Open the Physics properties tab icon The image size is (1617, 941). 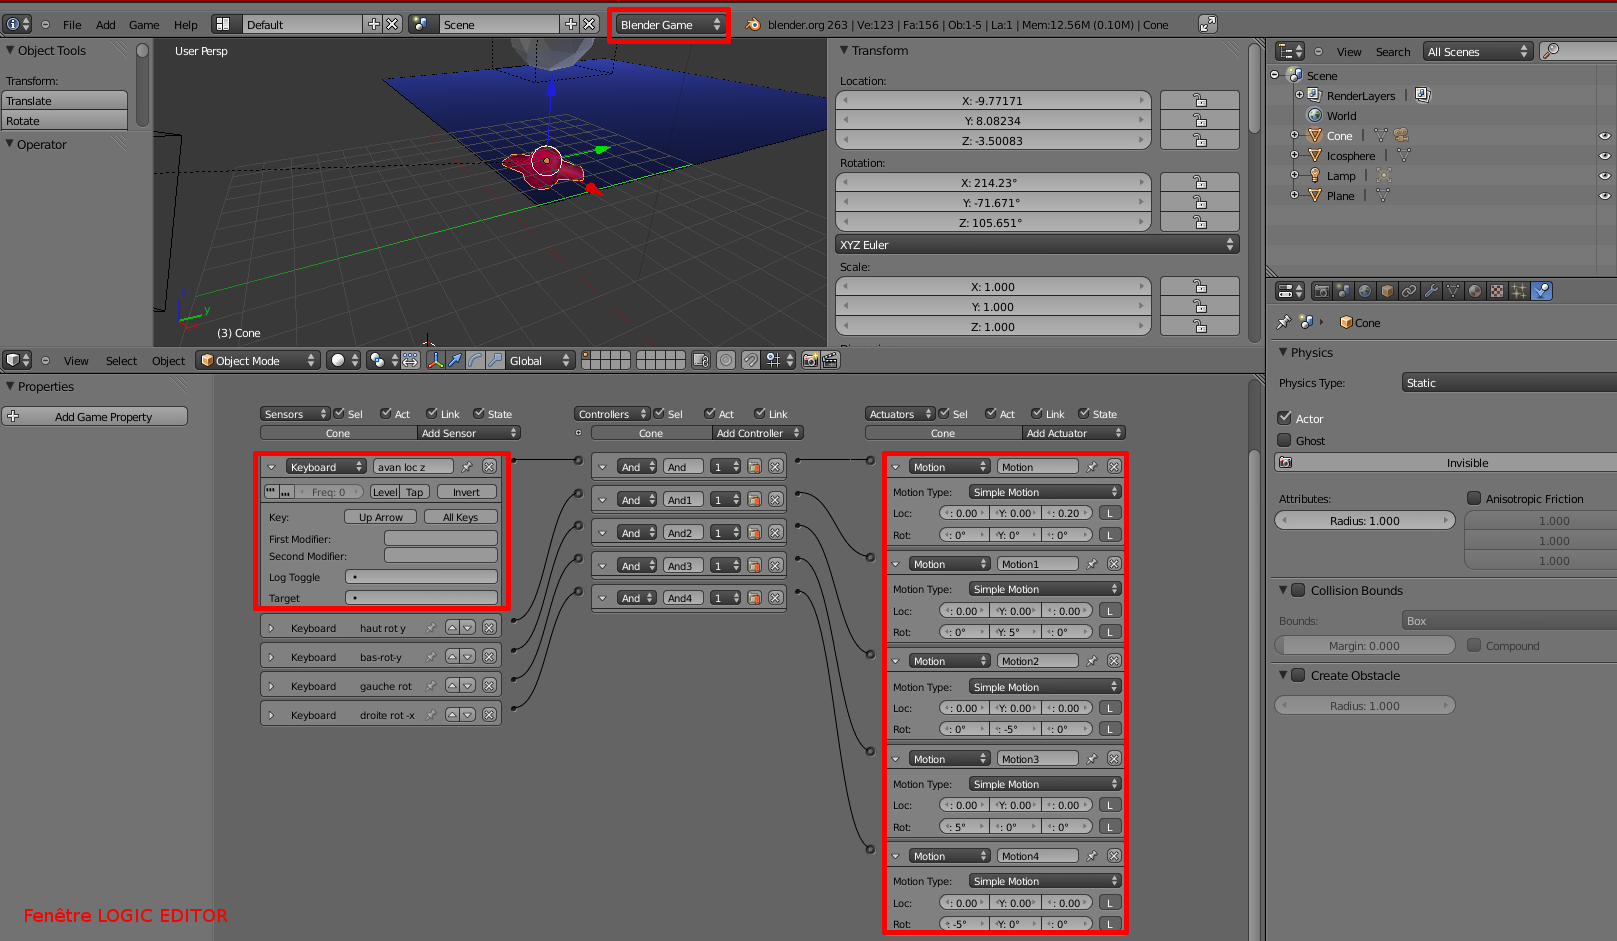point(1542,291)
